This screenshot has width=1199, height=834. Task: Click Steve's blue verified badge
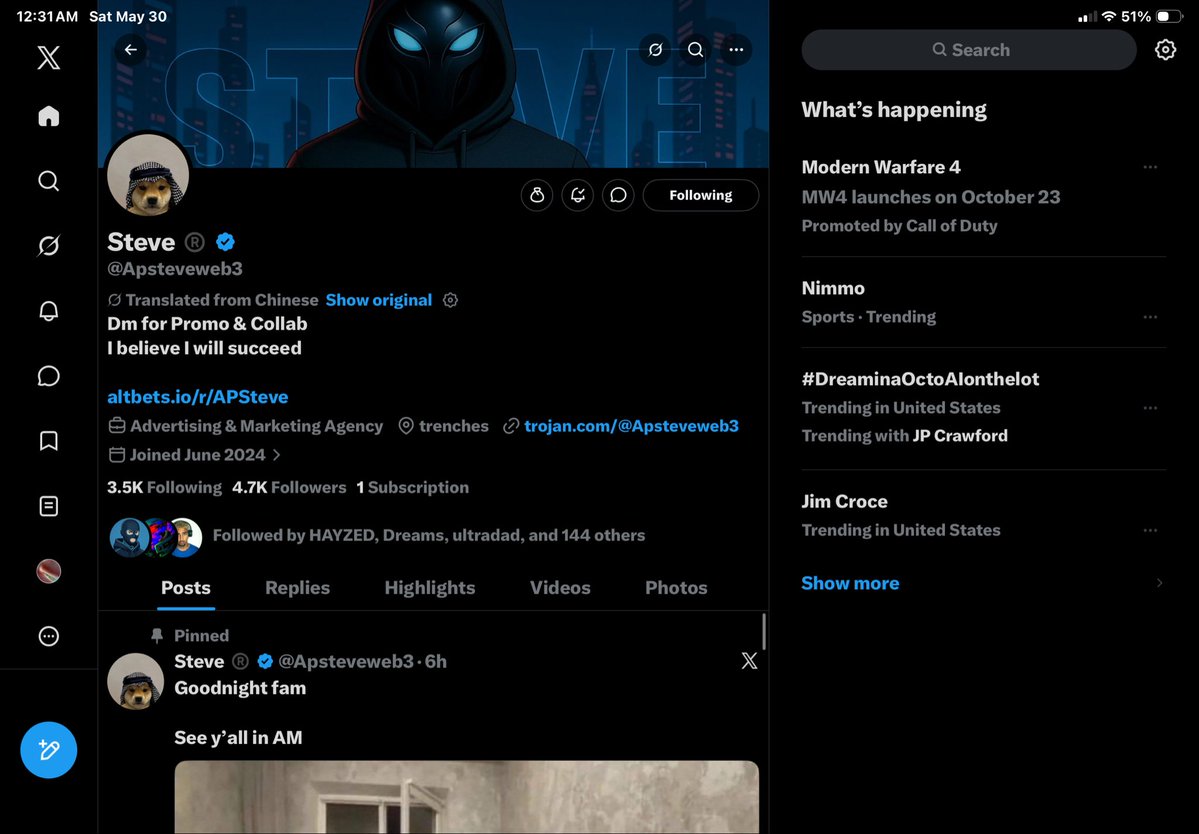pyautogui.click(x=225, y=242)
